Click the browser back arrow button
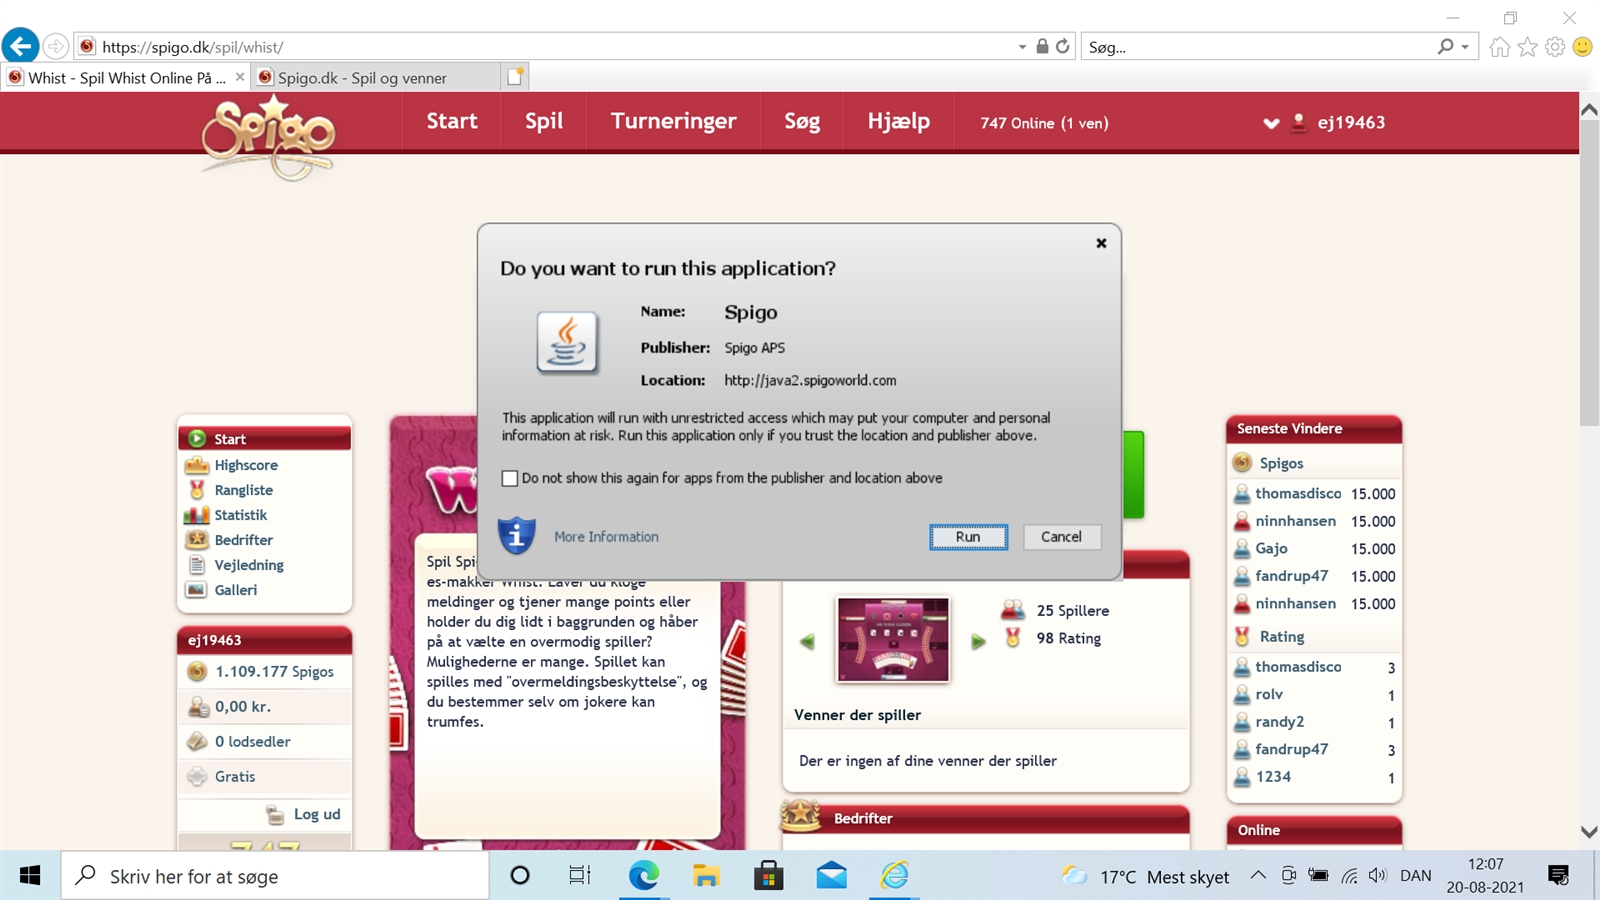Image resolution: width=1600 pixels, height=900 pixels. 21,46
